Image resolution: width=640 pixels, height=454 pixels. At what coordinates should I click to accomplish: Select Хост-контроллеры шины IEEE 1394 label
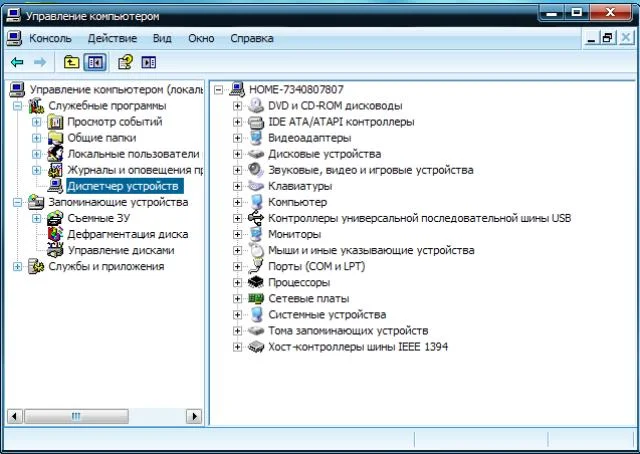point(358,347)
